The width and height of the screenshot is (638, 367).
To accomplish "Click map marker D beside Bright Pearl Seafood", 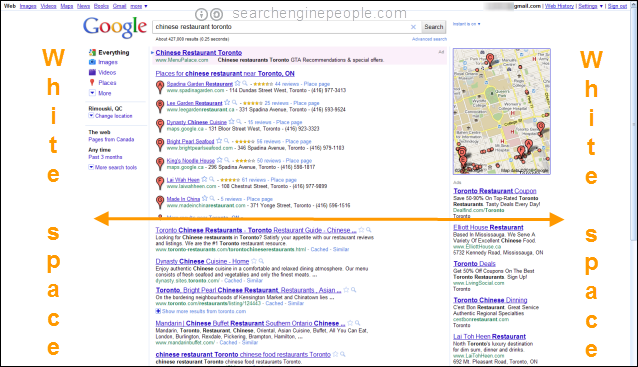I will tap(160, 144).
